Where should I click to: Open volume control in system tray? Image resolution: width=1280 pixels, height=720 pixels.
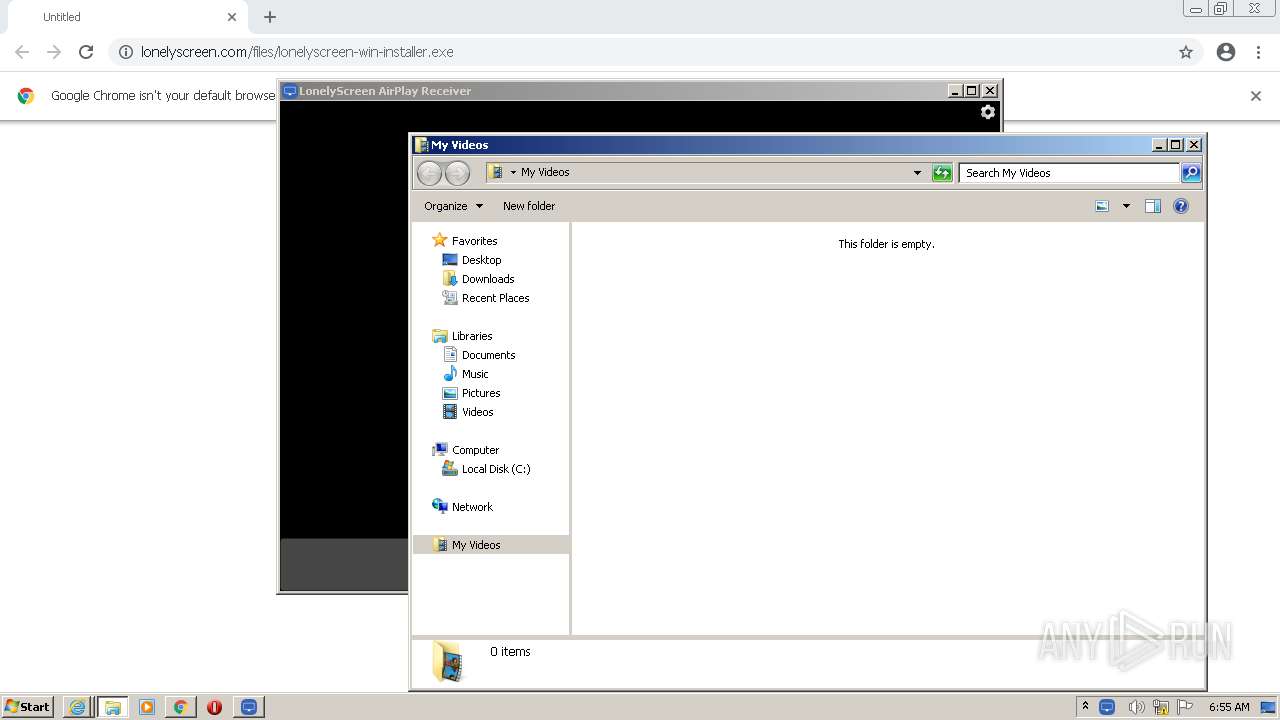coord(1136,707)
